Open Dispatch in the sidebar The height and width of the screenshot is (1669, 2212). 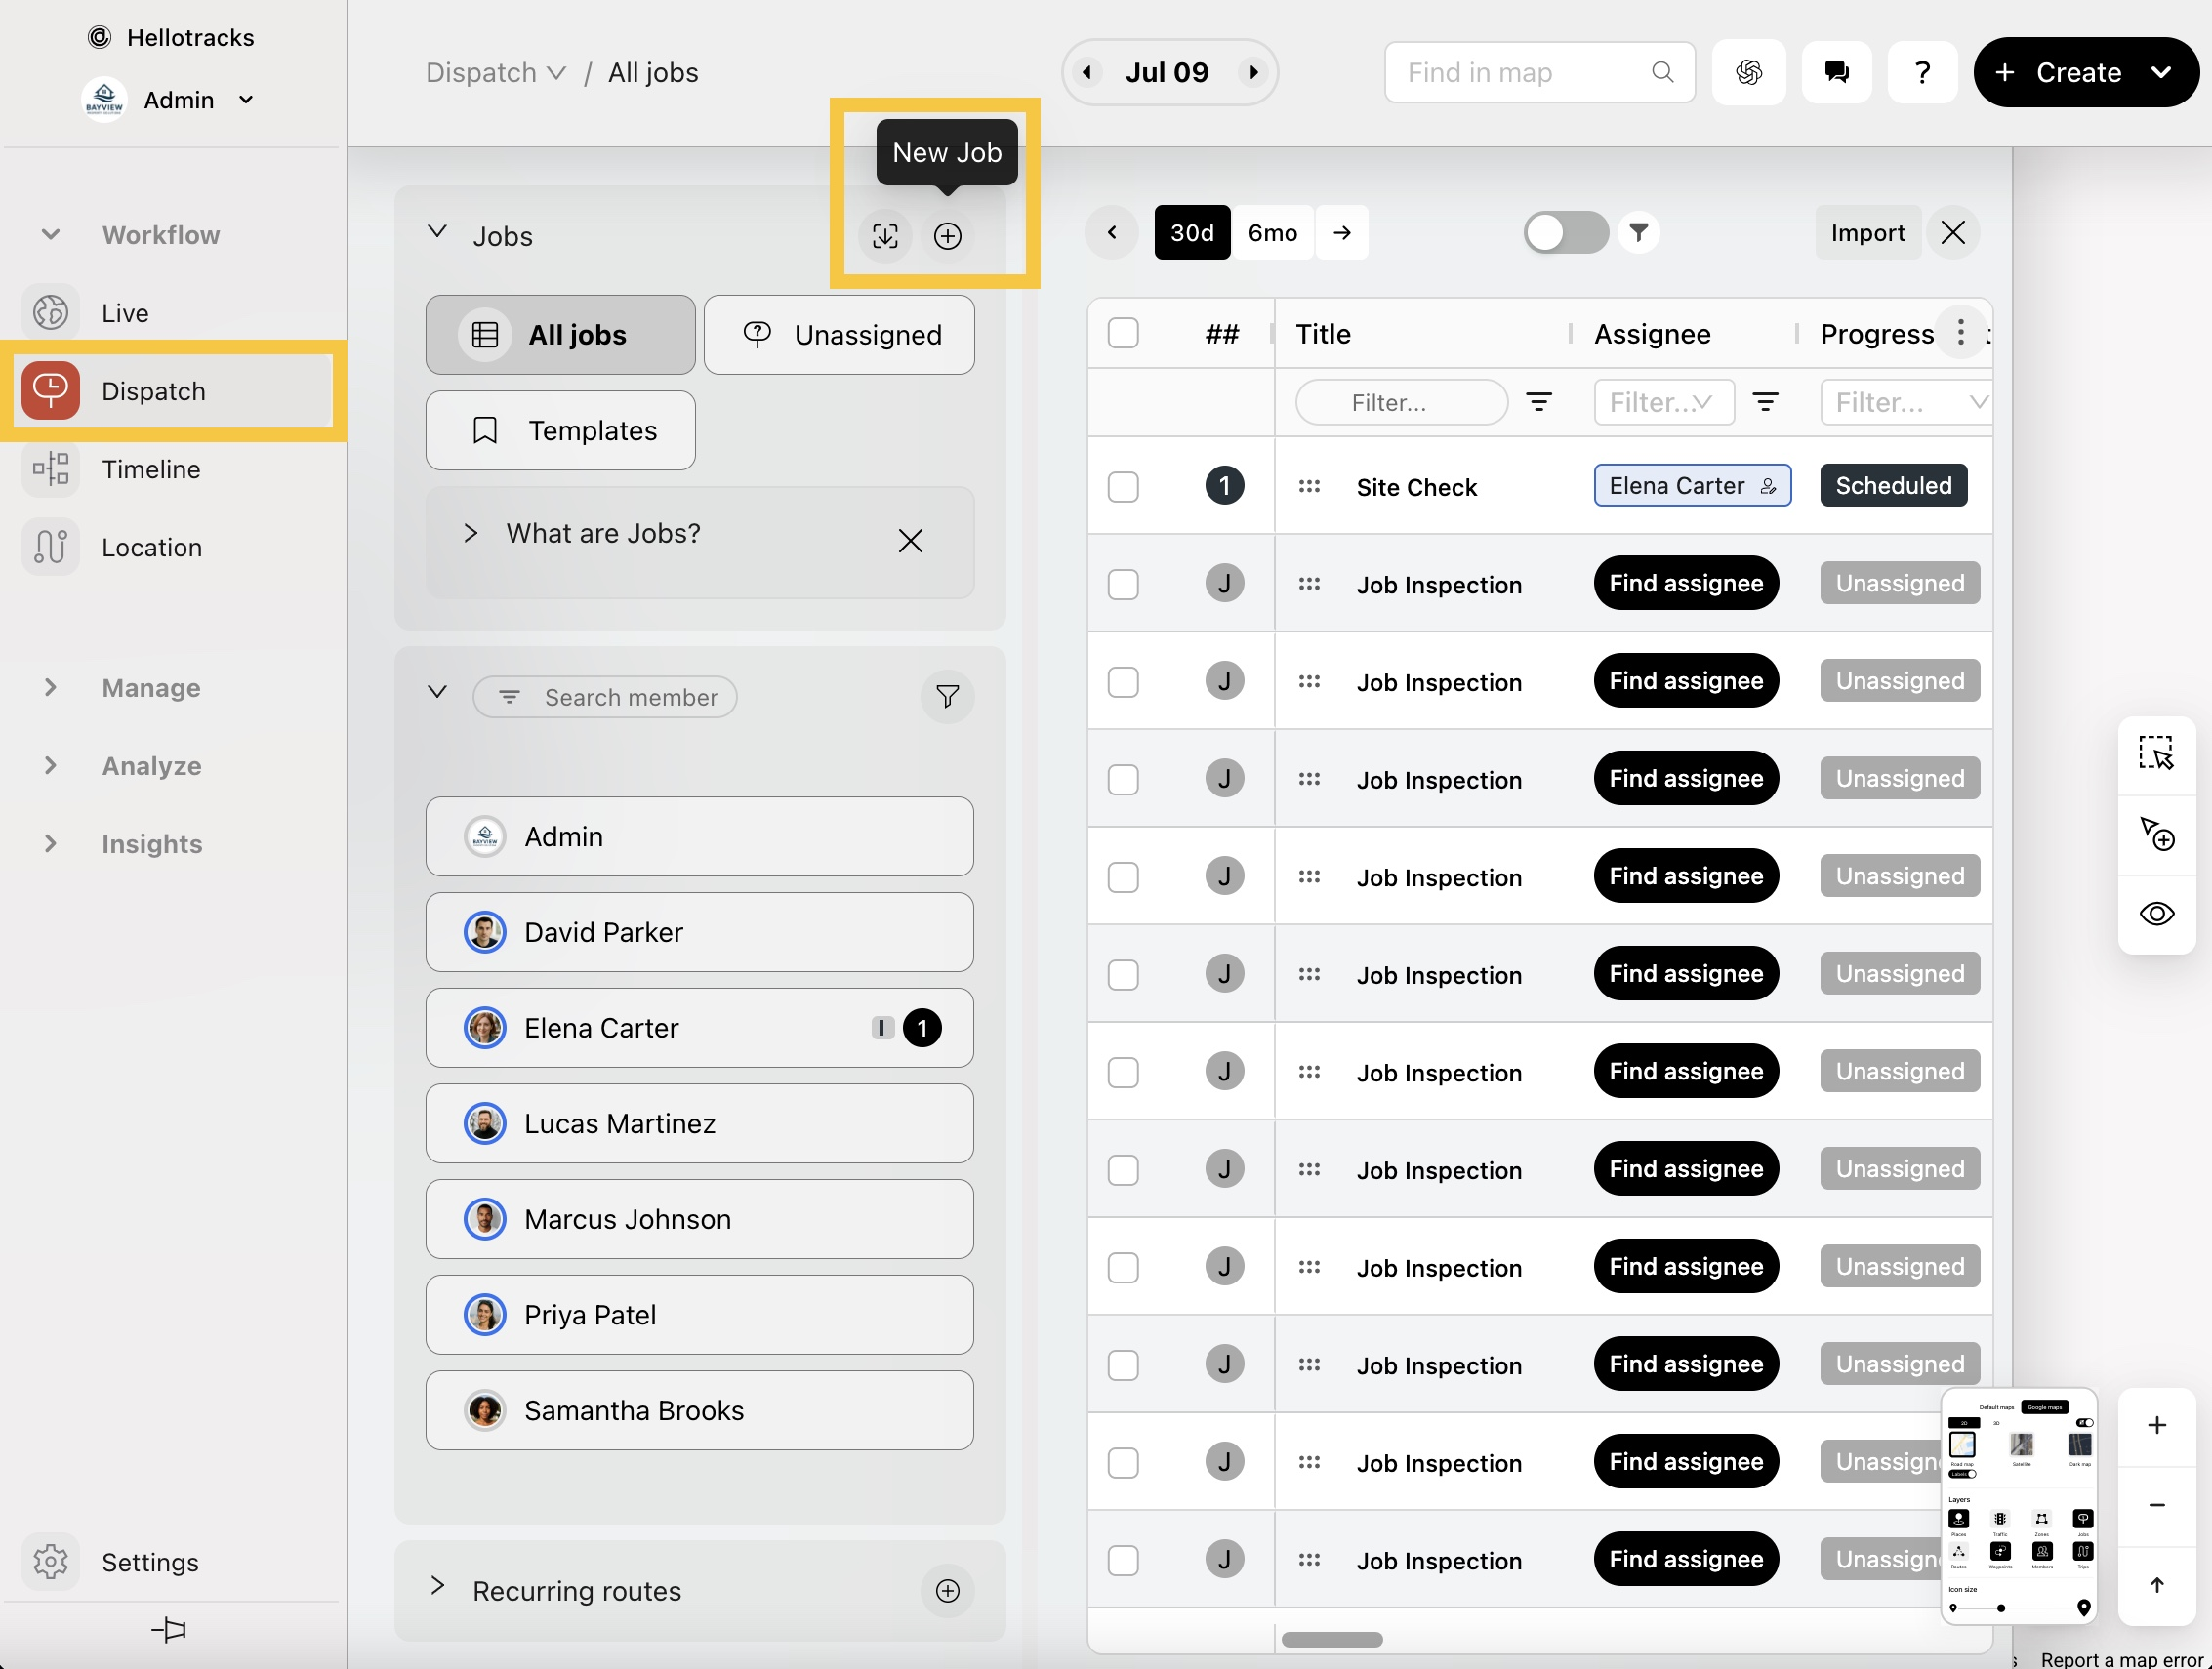click(173, 391)
